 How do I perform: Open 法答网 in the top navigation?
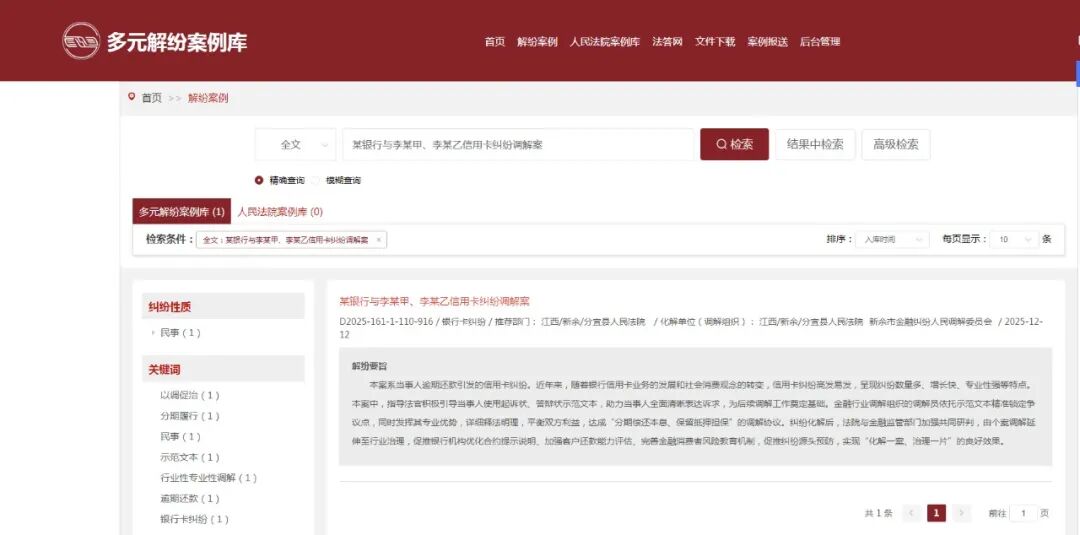(x=667, y=42)
